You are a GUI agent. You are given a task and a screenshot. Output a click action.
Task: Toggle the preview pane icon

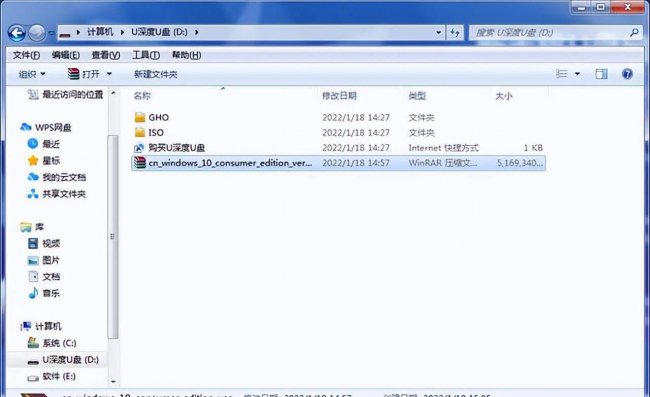[x=601, y=74]
